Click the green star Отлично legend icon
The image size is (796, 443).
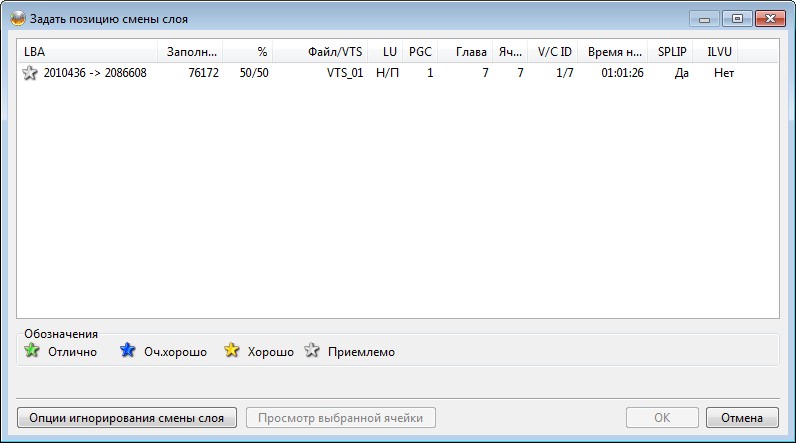pyautogui.click(x=31, y=350)
